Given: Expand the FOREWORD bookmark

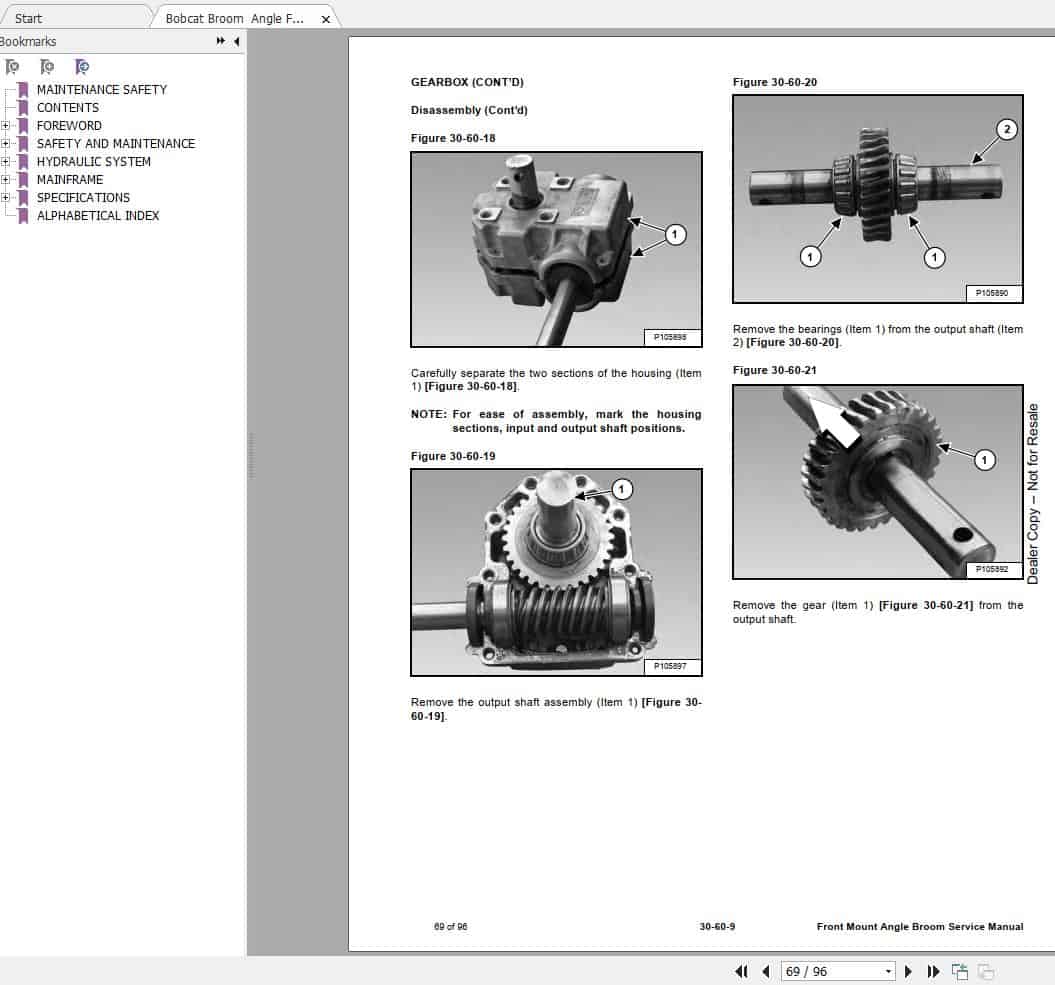Looking at the screenshot, I should pyautogui.click(x=8, y=125).
